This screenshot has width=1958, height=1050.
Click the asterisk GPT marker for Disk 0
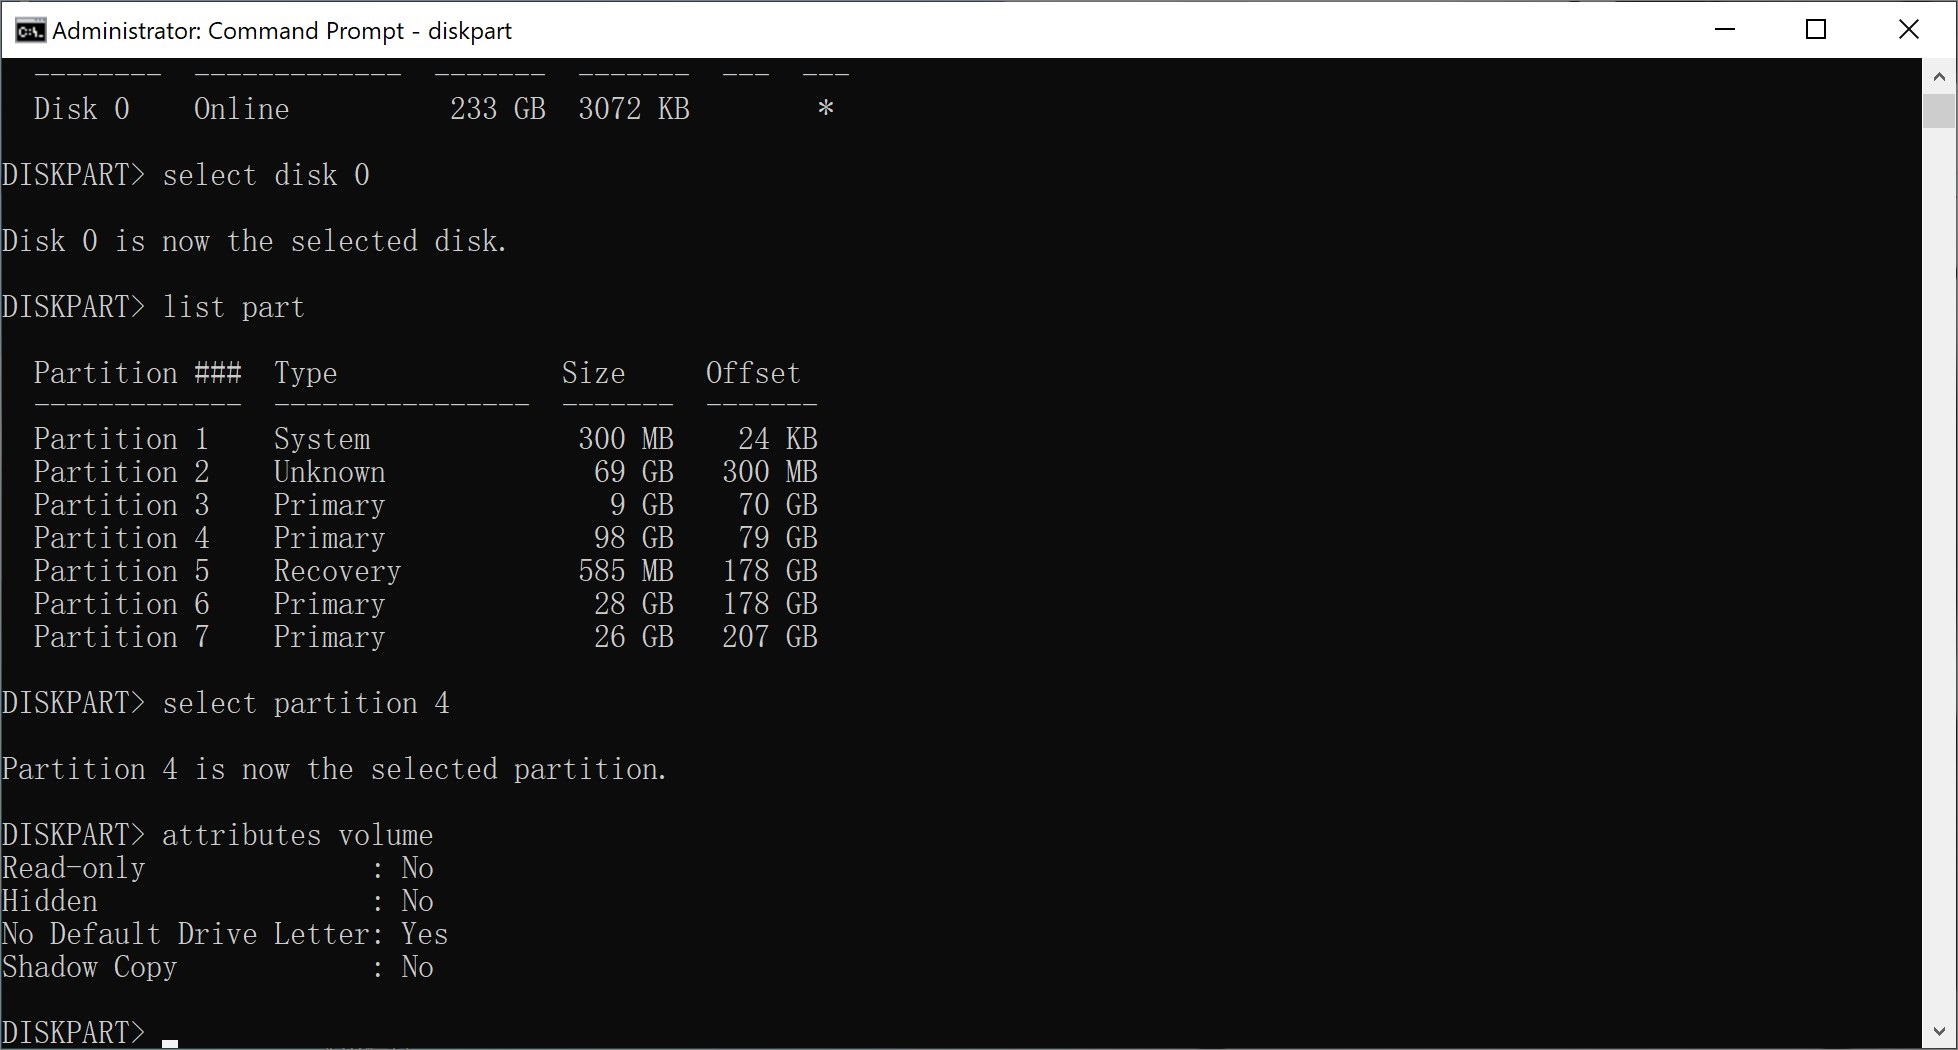[x=826, y=108]
